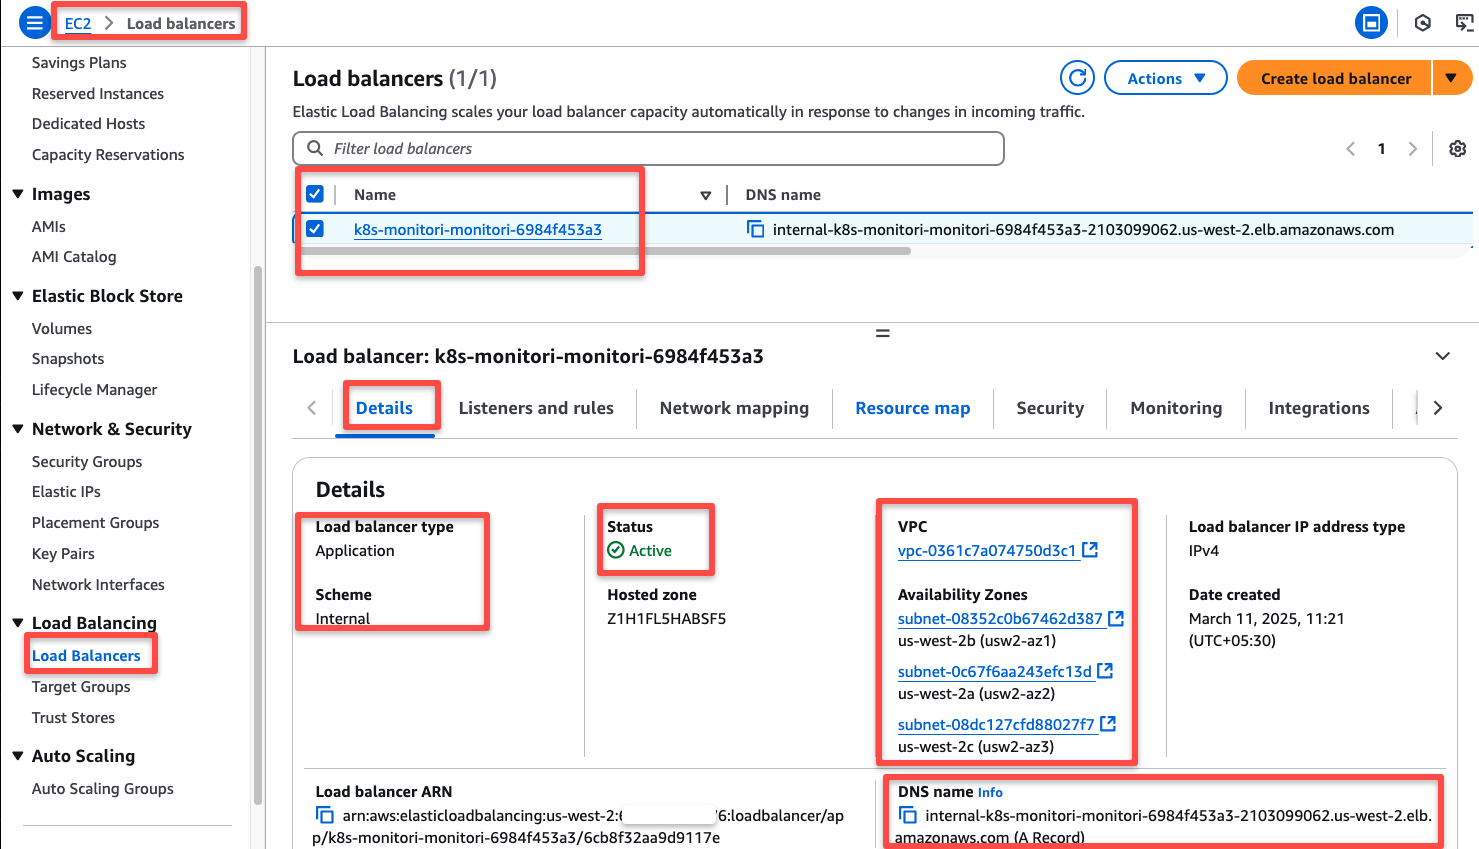
Task: Switch to the Details tab
Action: [x=384, y=408]
